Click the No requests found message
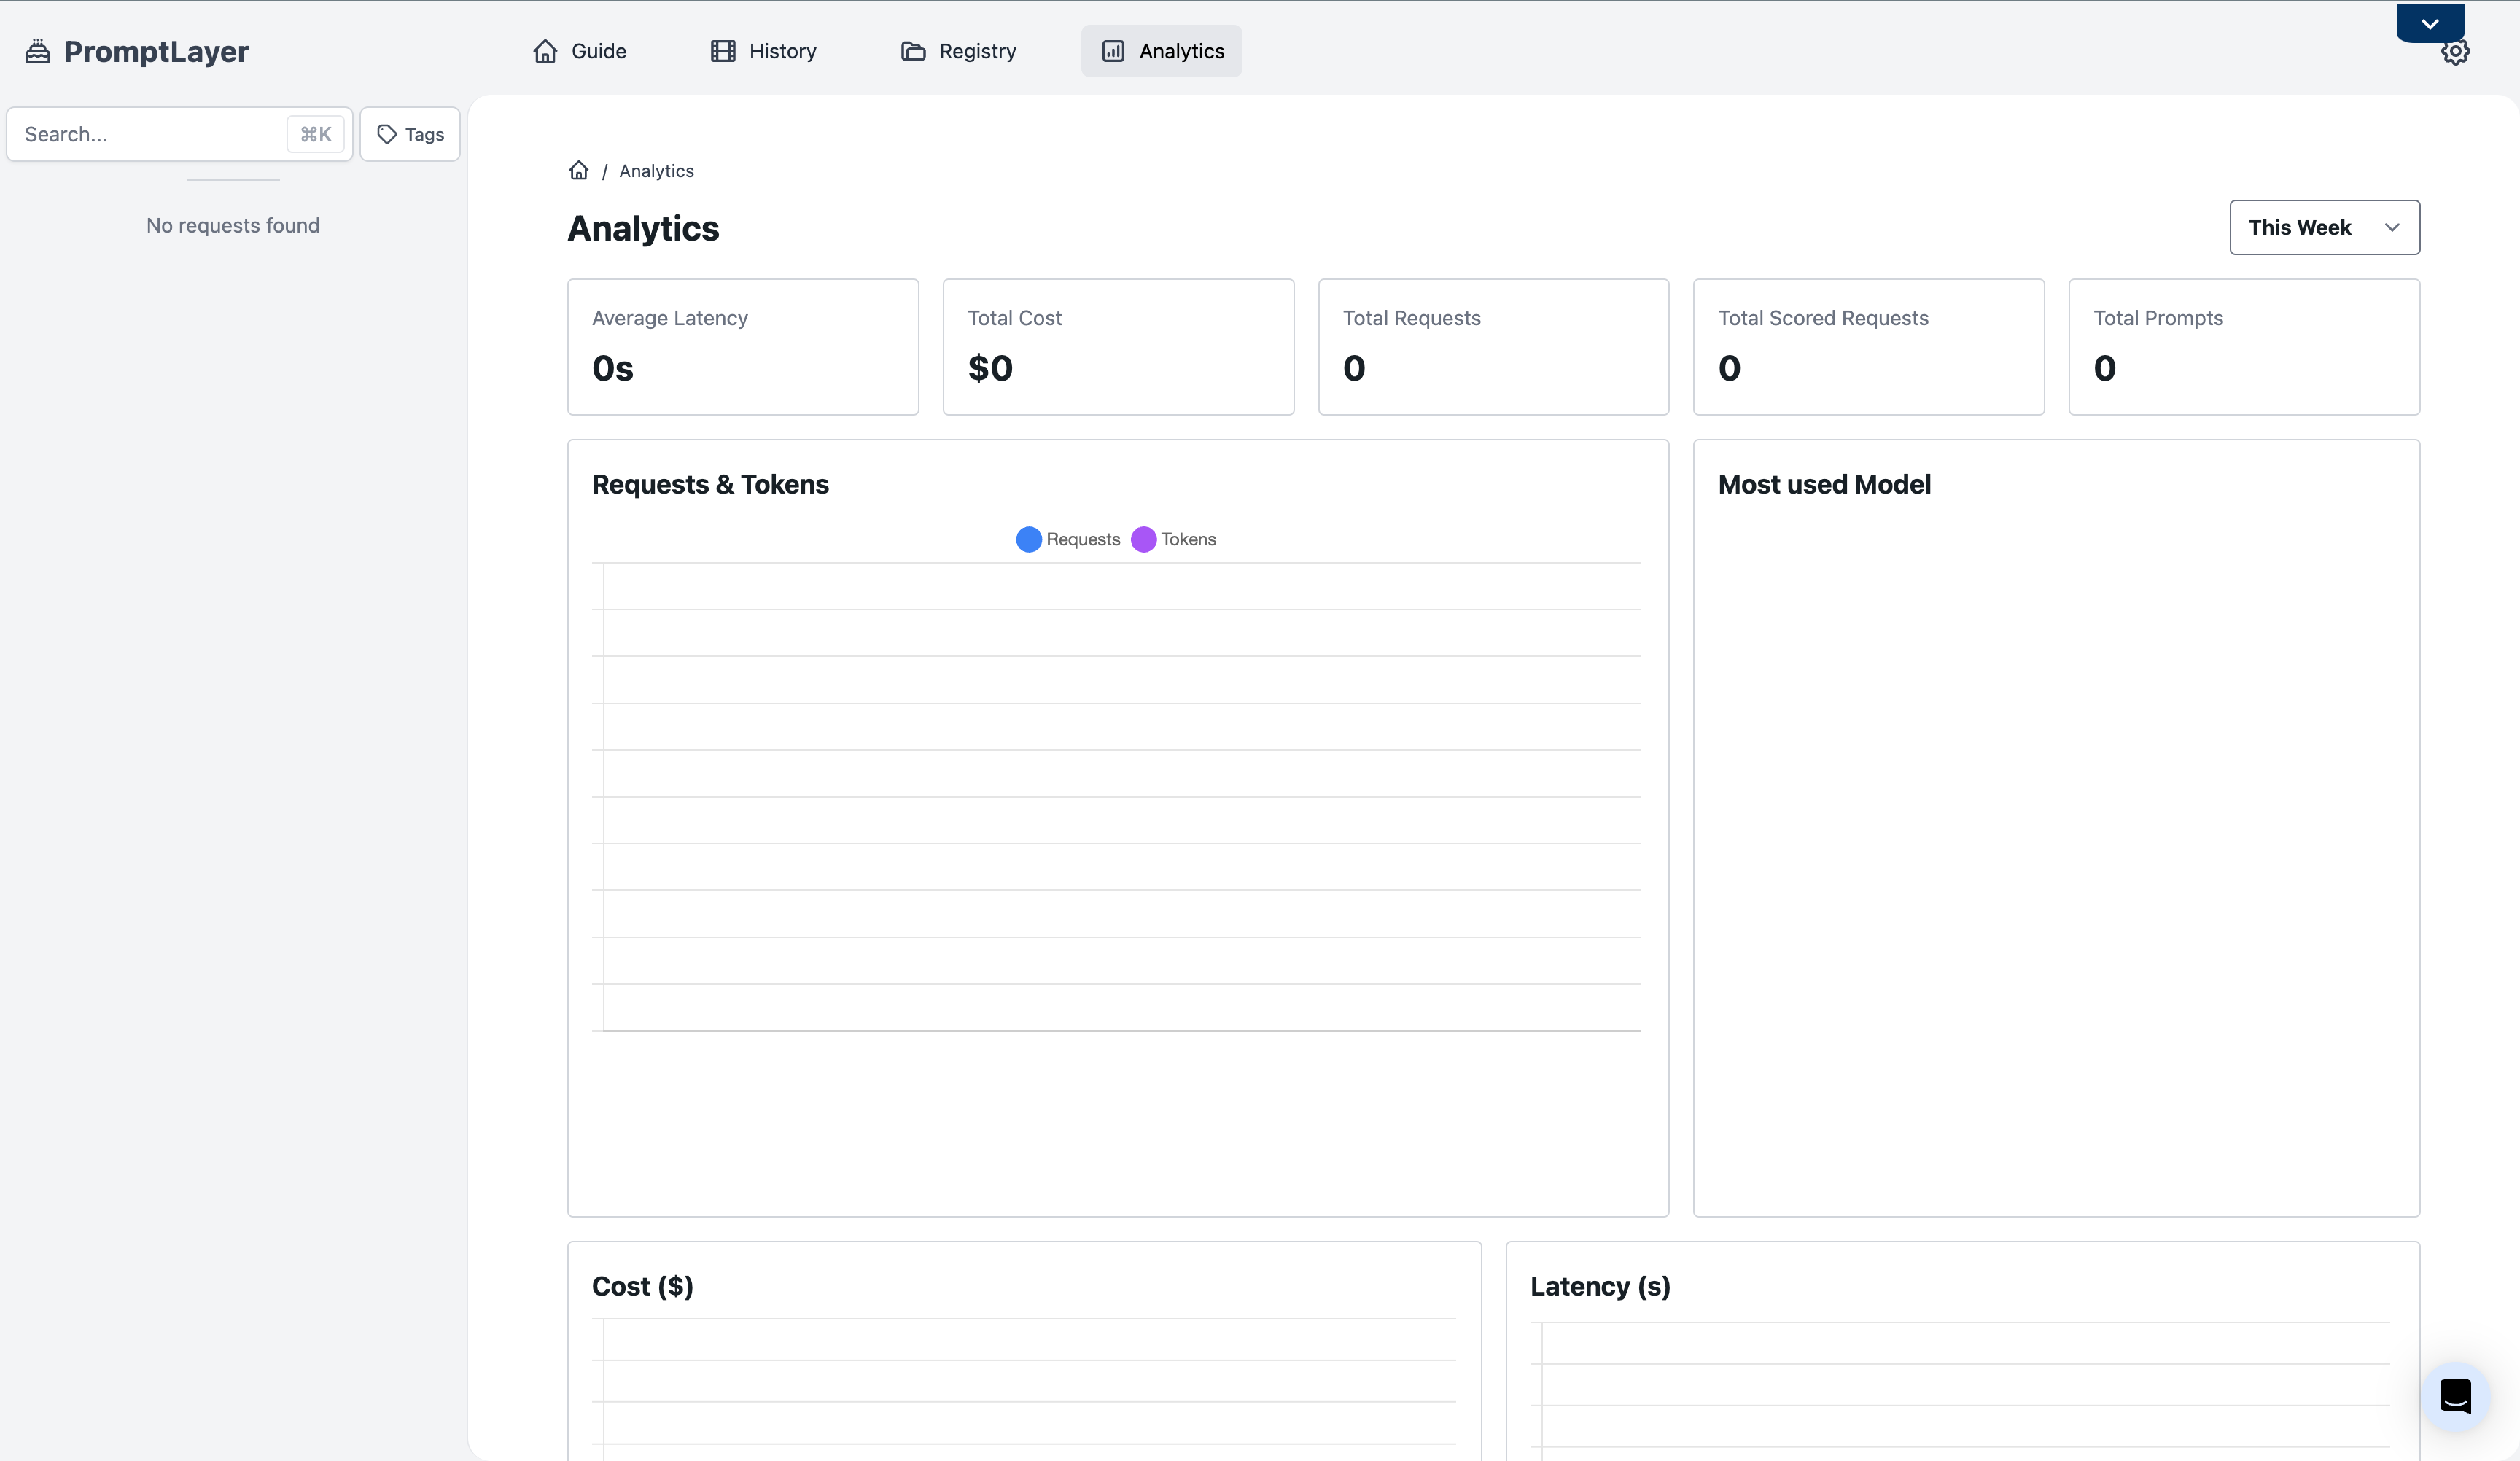2520x1461 pixels. 233,226
